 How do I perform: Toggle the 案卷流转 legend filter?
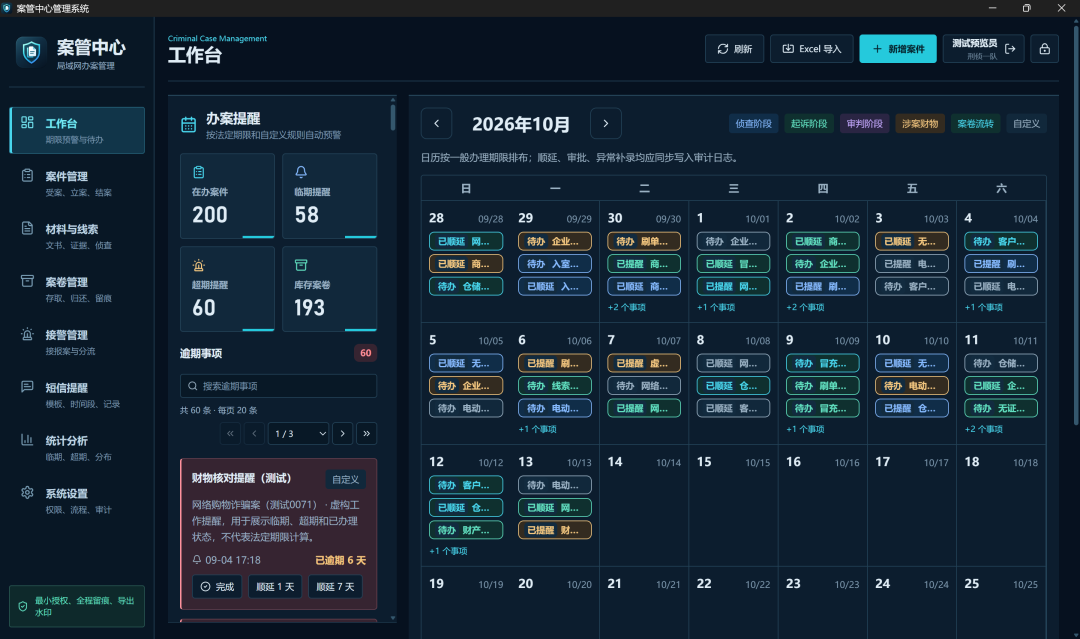975,124
